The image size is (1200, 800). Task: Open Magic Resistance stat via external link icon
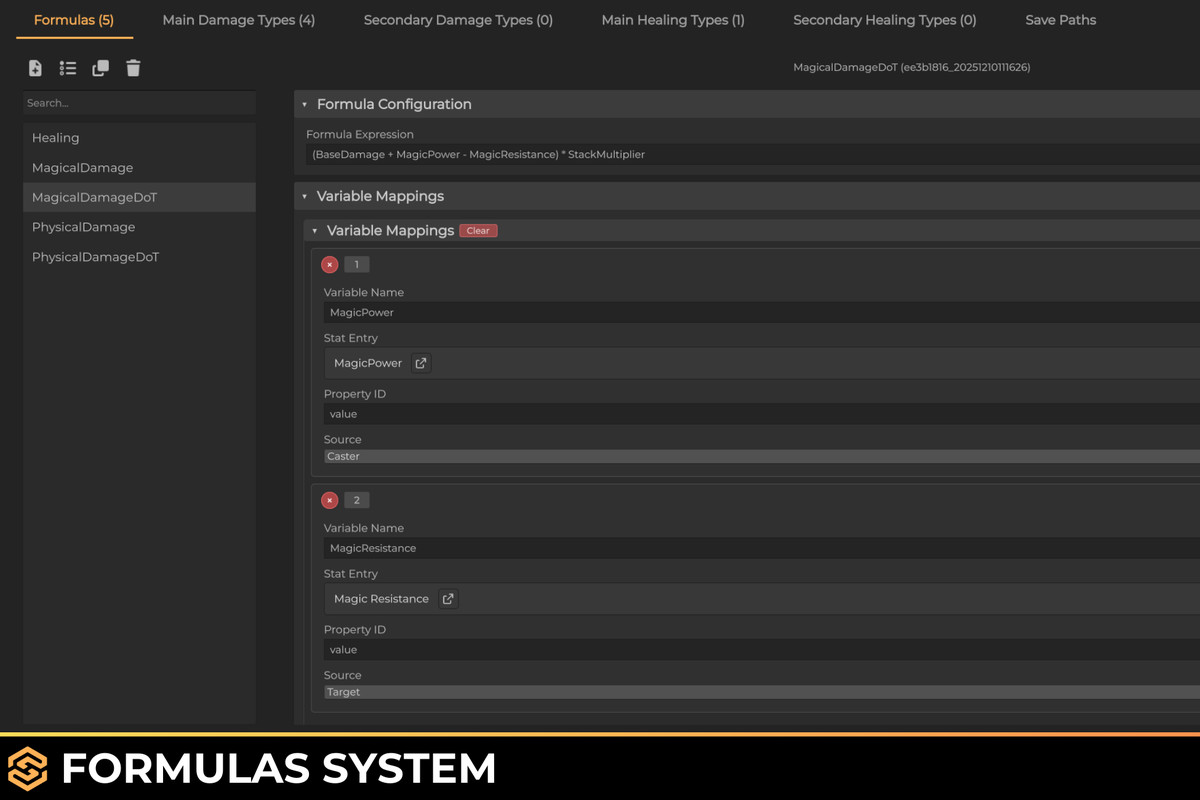(447, 598)
